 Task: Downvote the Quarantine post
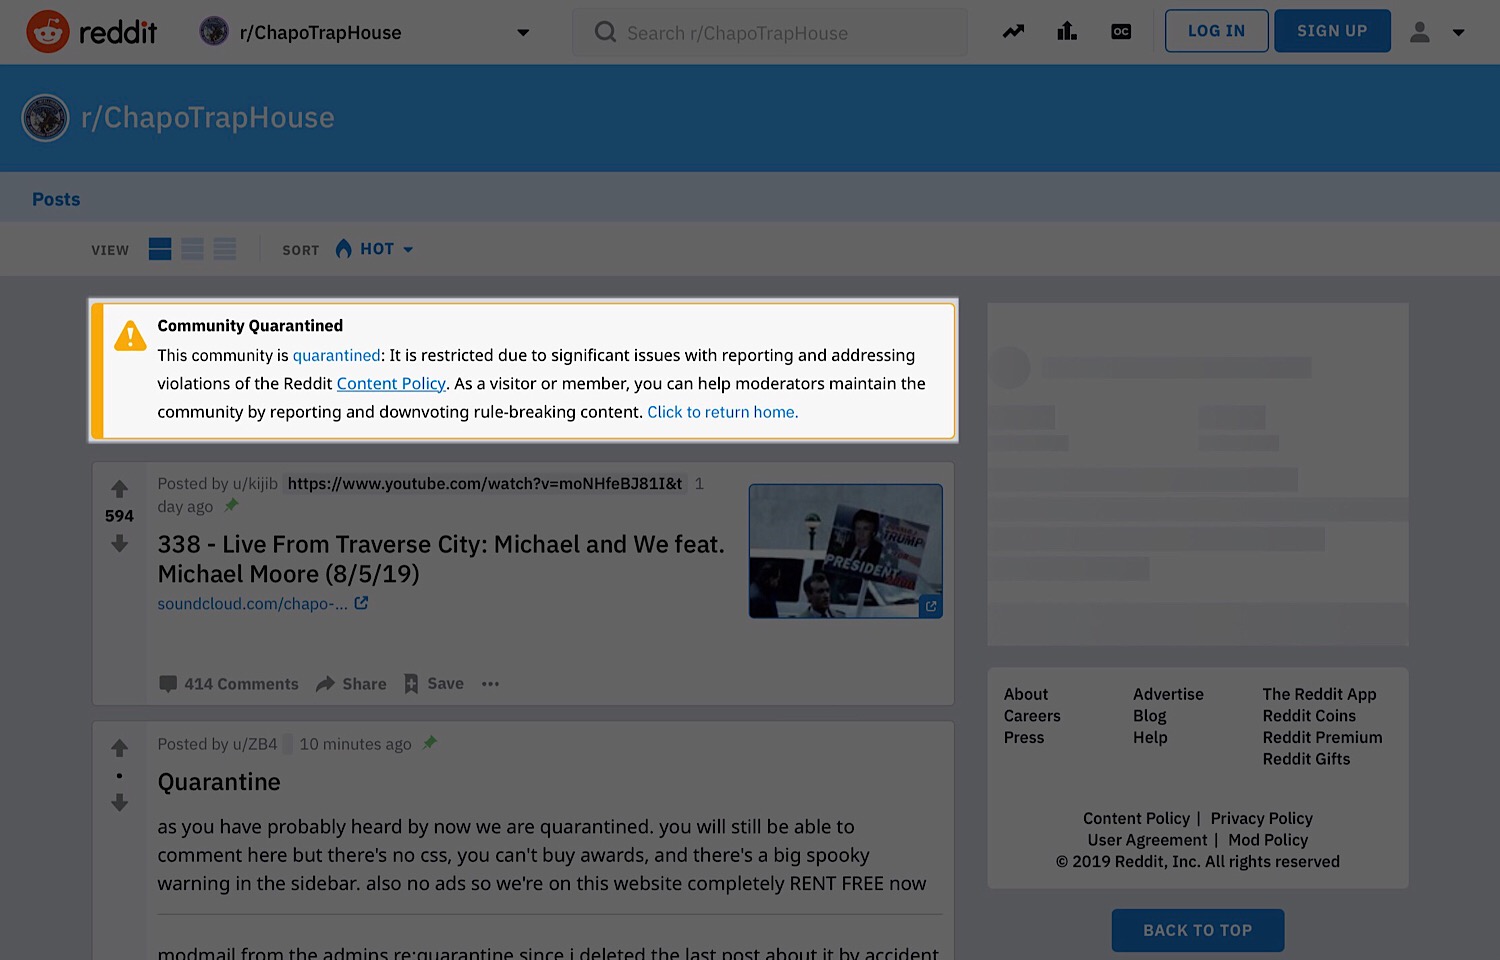pyautogui.click(x=119, y=803)
